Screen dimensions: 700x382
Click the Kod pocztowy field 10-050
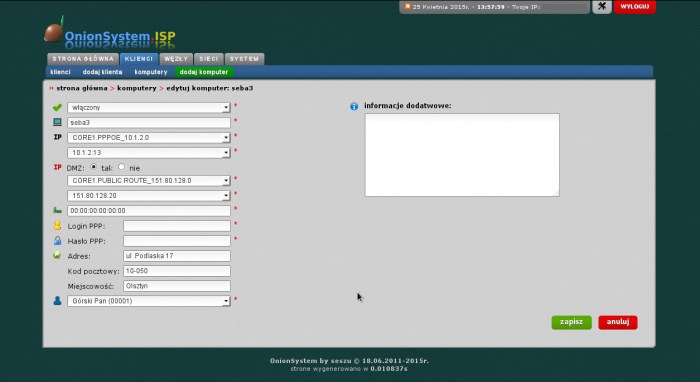pos(177,271)
